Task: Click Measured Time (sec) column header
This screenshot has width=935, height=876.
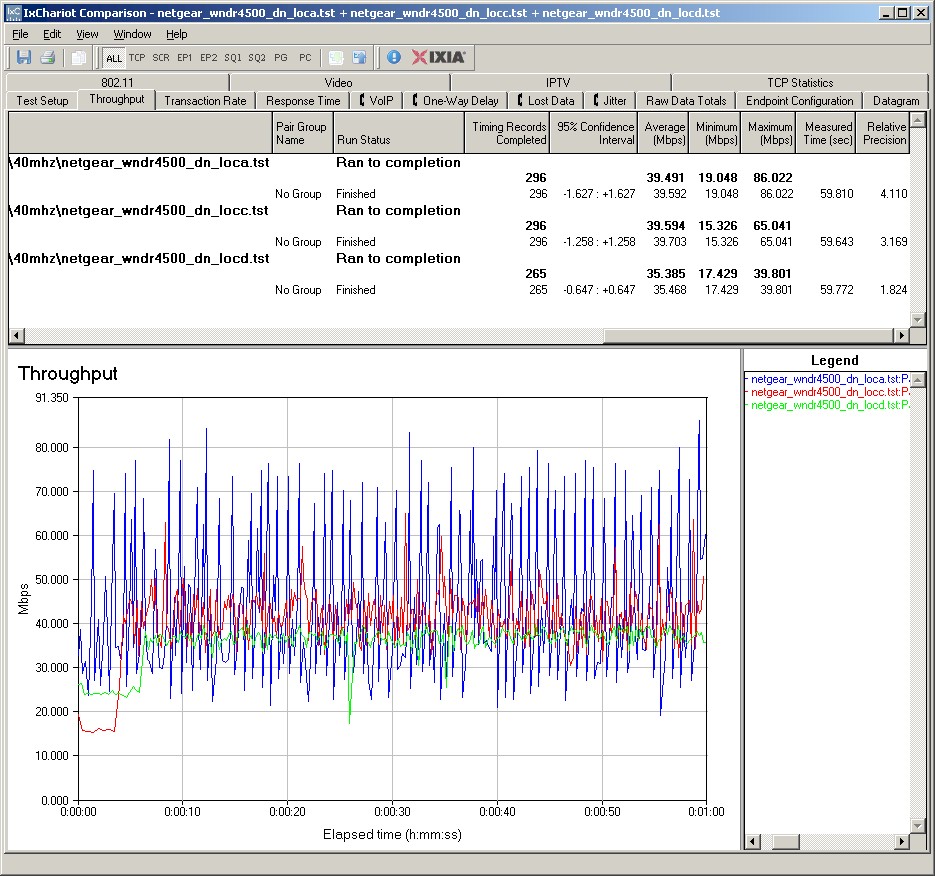Action: [826, 133]
